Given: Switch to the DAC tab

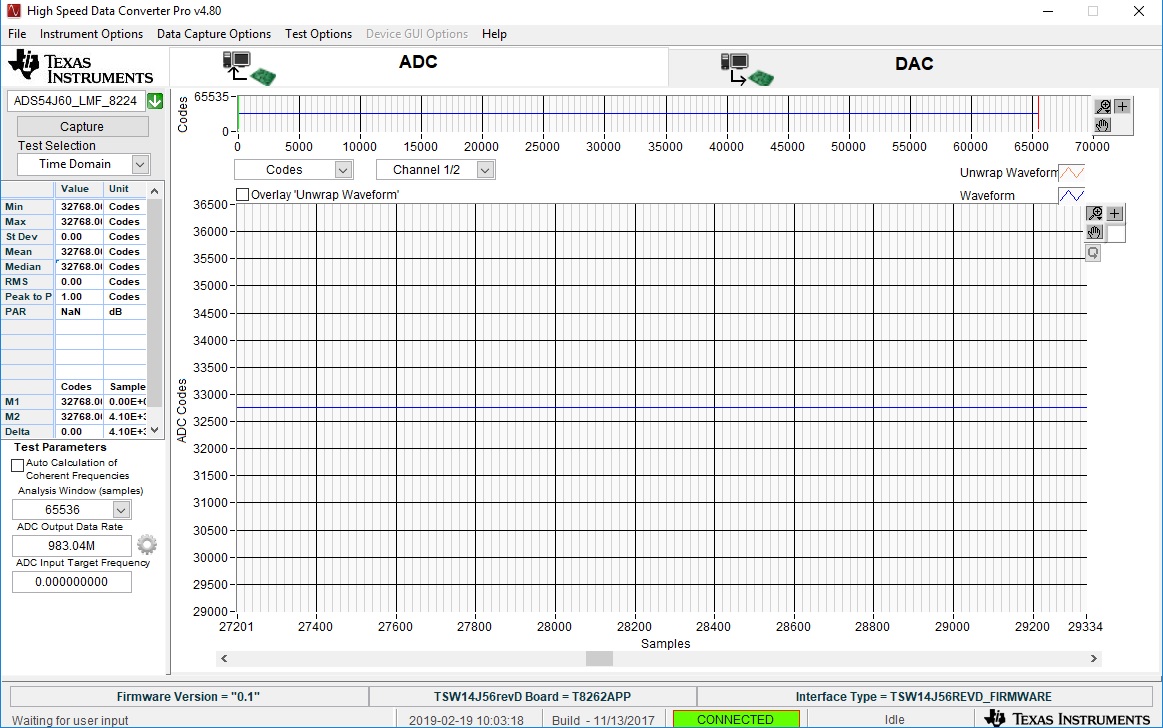Looking at the screenshot, I should [914, 64].
